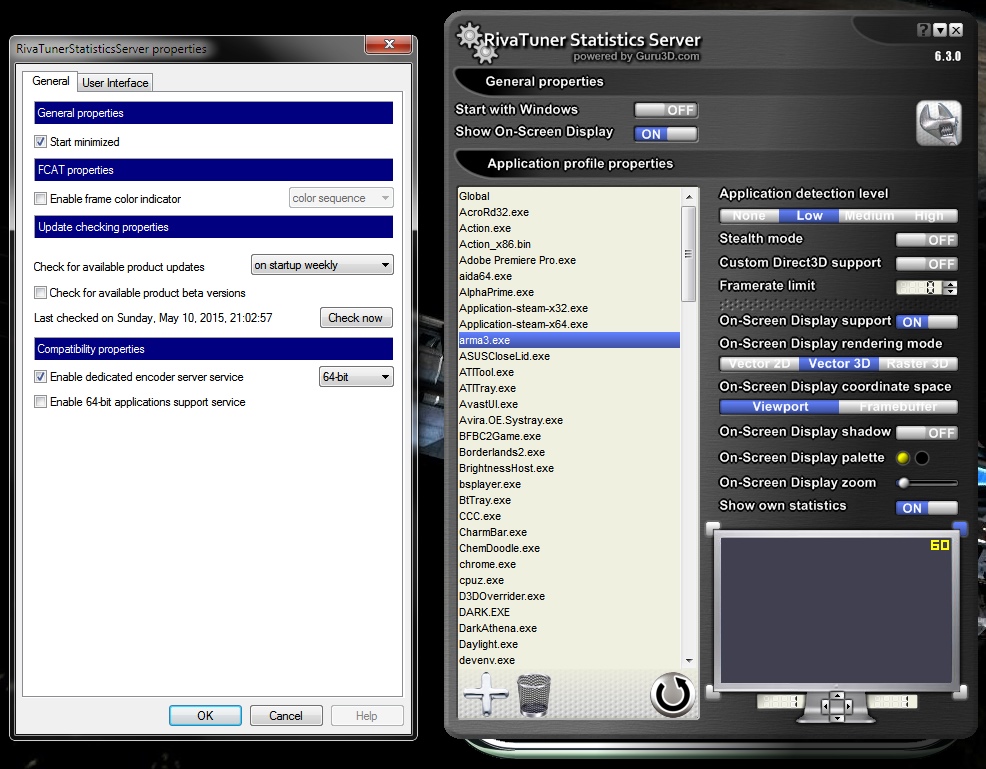This screenshot has height=769, width=986.
Task: Open the color sequence dropdown
Action: coord(341,198)
